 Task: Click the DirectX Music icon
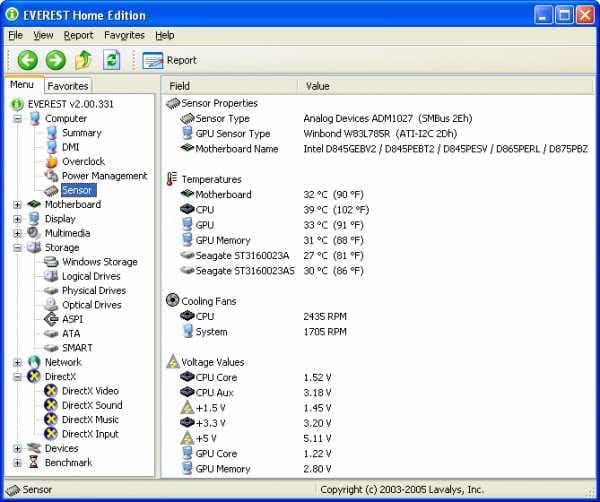[x=51, y=419]
